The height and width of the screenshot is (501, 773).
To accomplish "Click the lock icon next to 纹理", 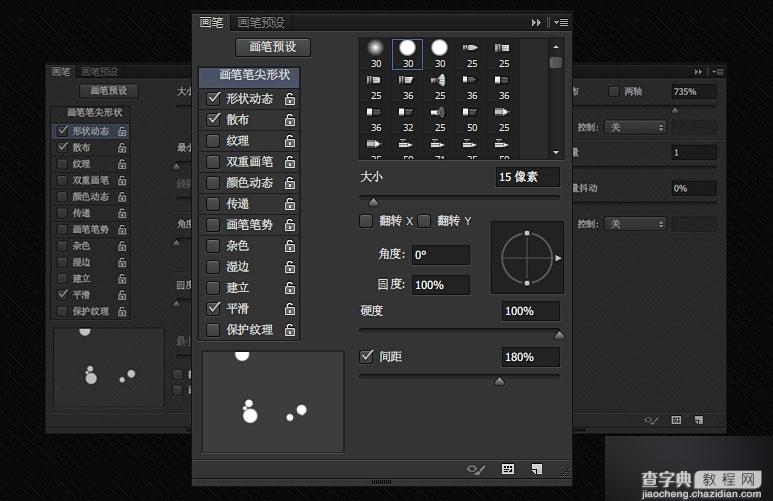I will coord(289,141).
